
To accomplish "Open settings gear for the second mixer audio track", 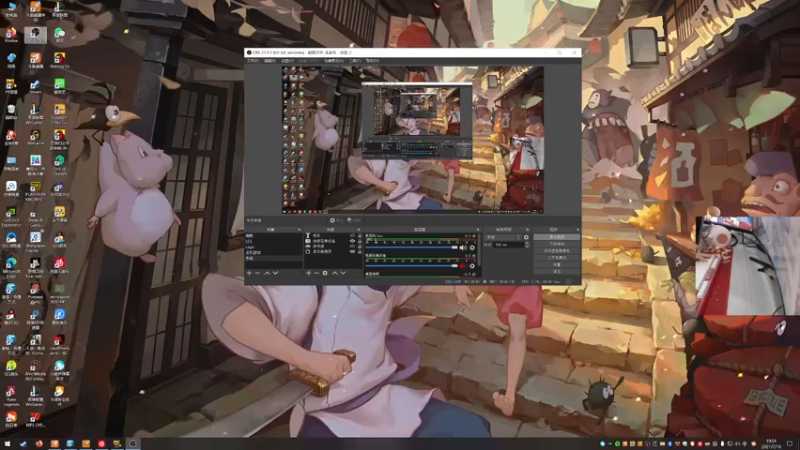I will [472, 266].
